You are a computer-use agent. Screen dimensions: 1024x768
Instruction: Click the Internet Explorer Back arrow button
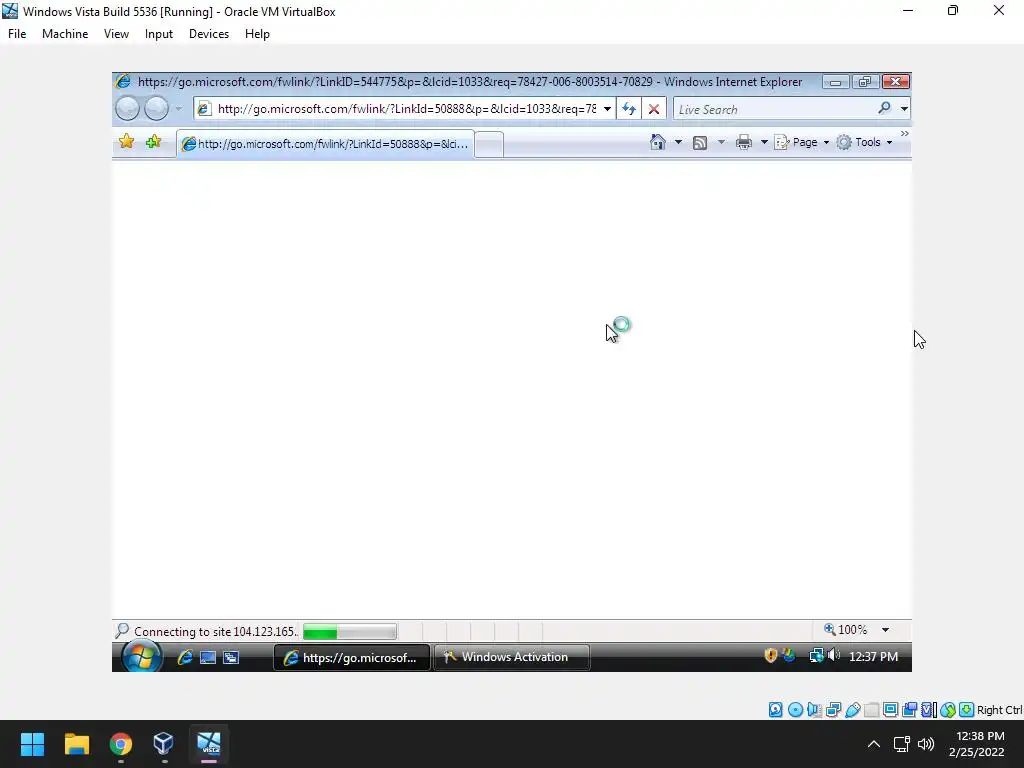point(127,108)
